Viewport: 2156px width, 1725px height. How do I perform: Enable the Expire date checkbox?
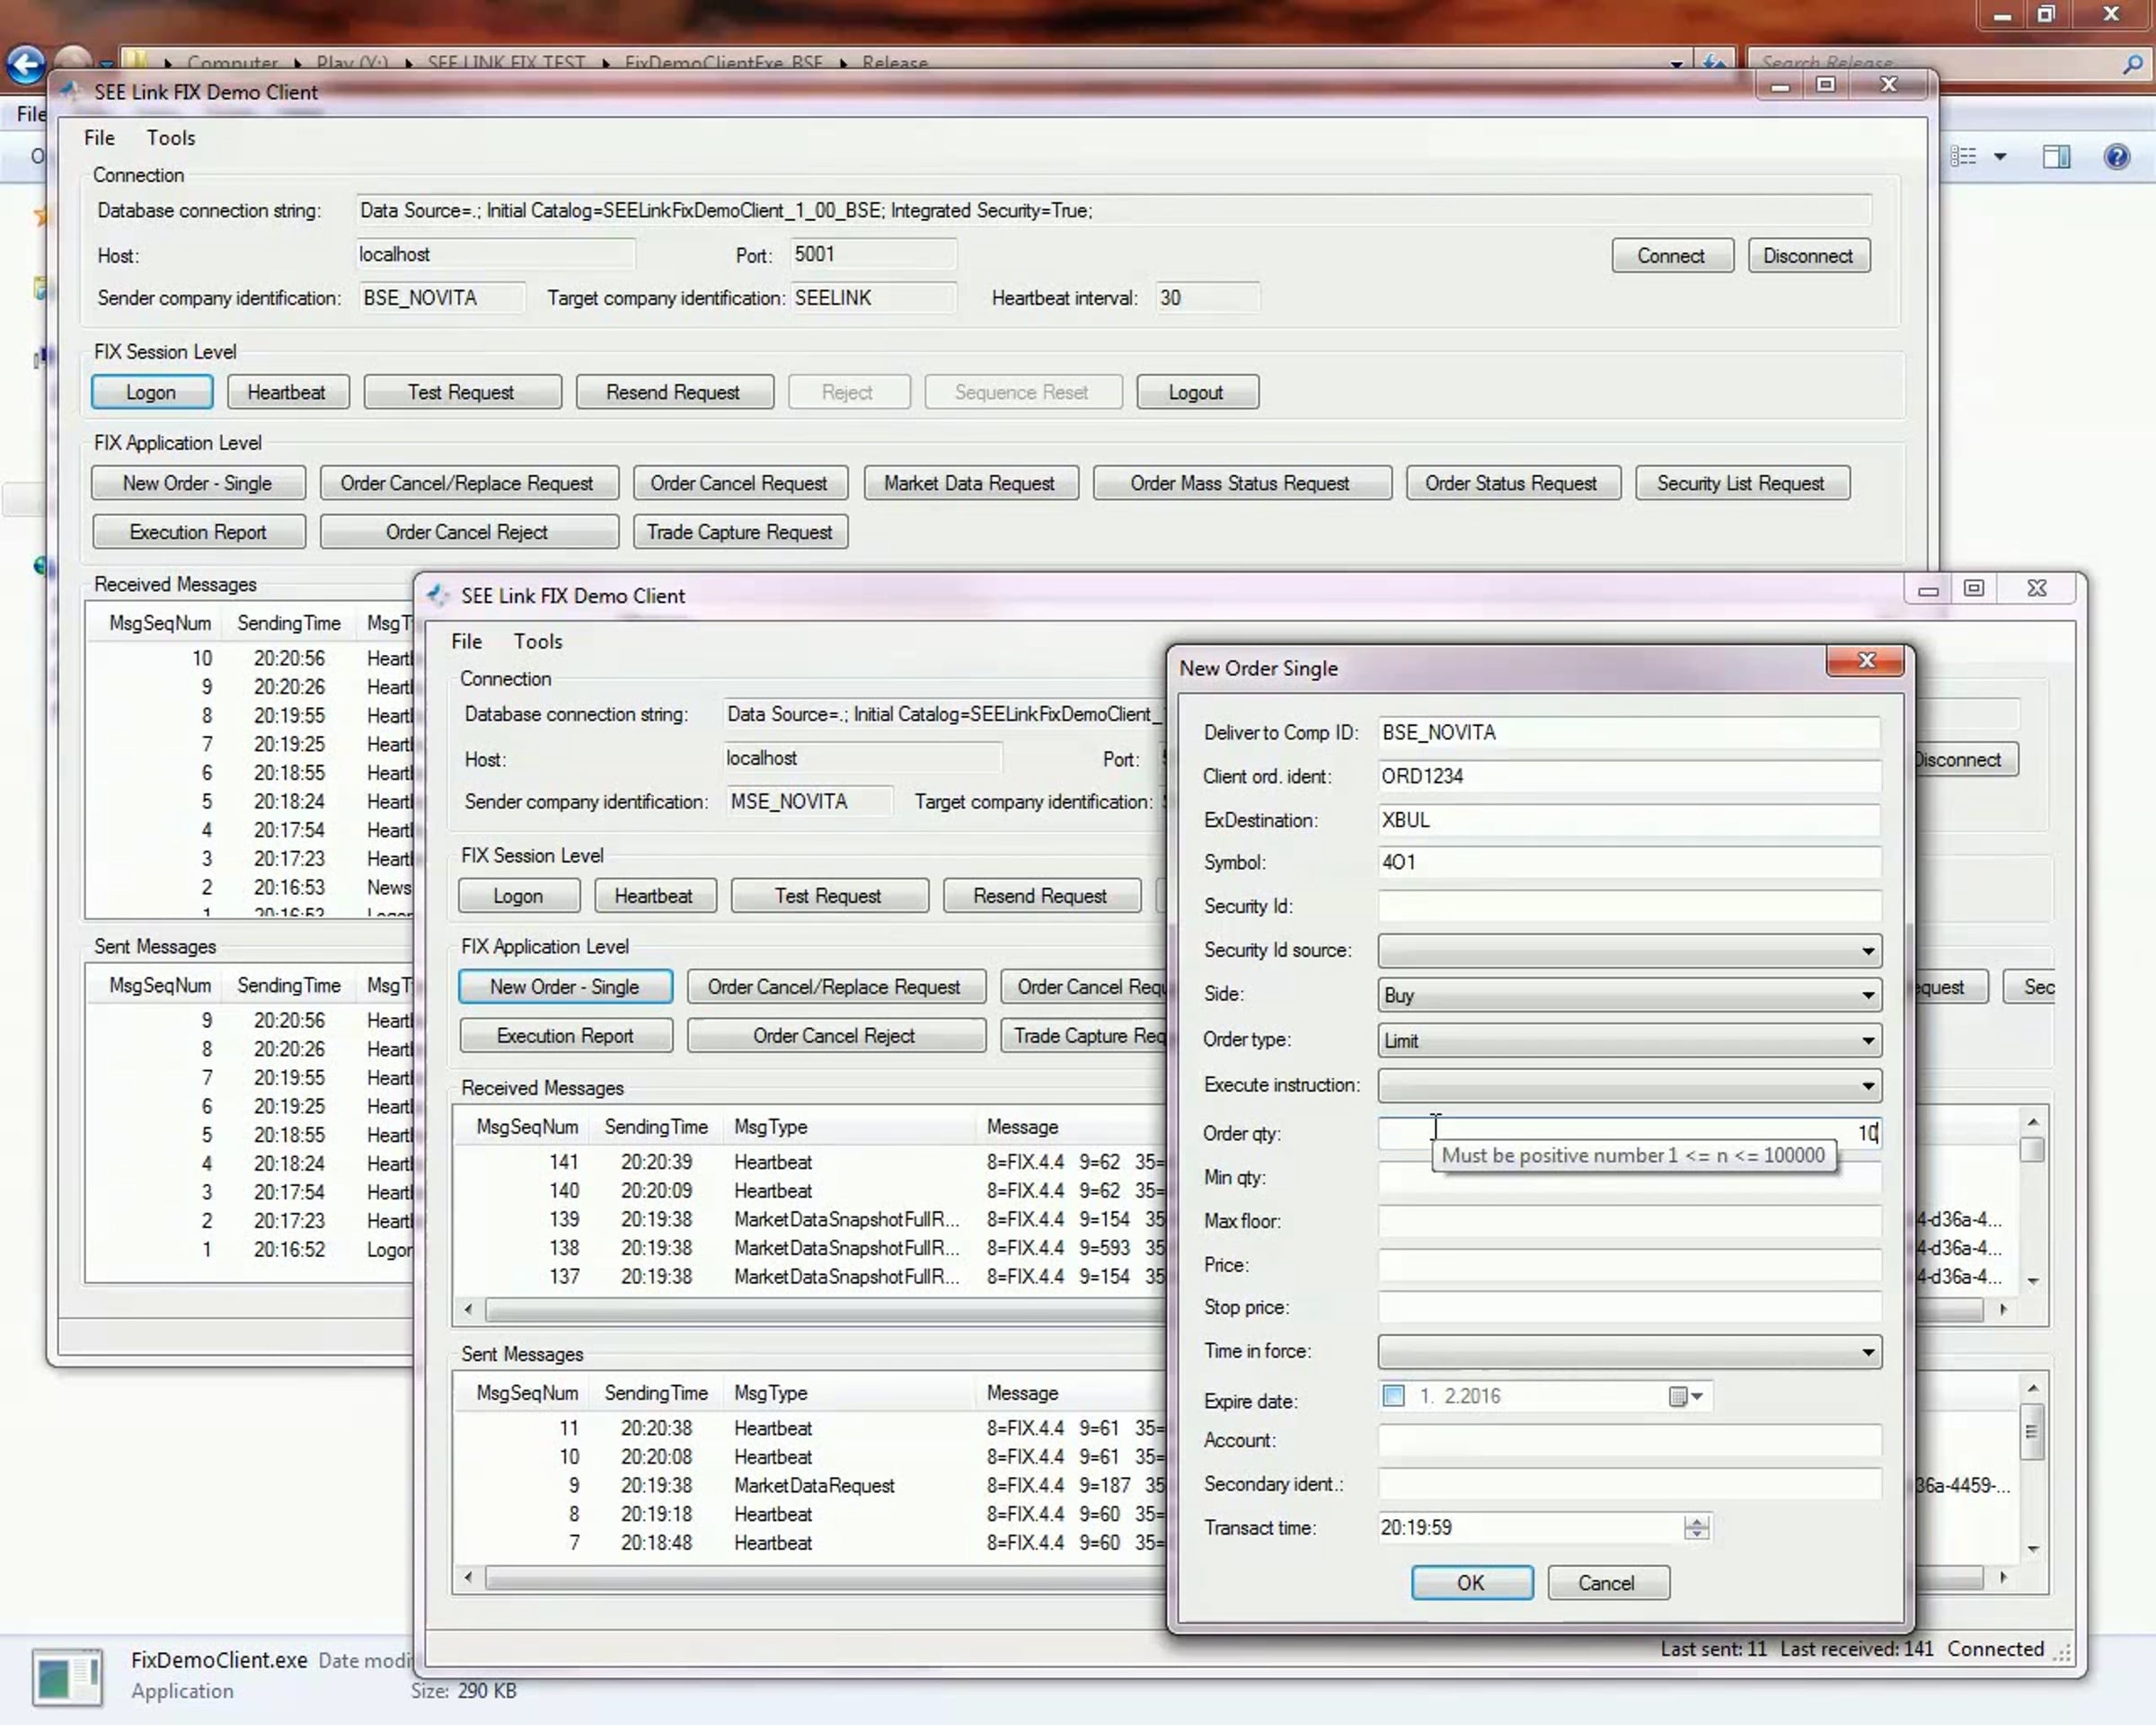coord(1393,1396)
